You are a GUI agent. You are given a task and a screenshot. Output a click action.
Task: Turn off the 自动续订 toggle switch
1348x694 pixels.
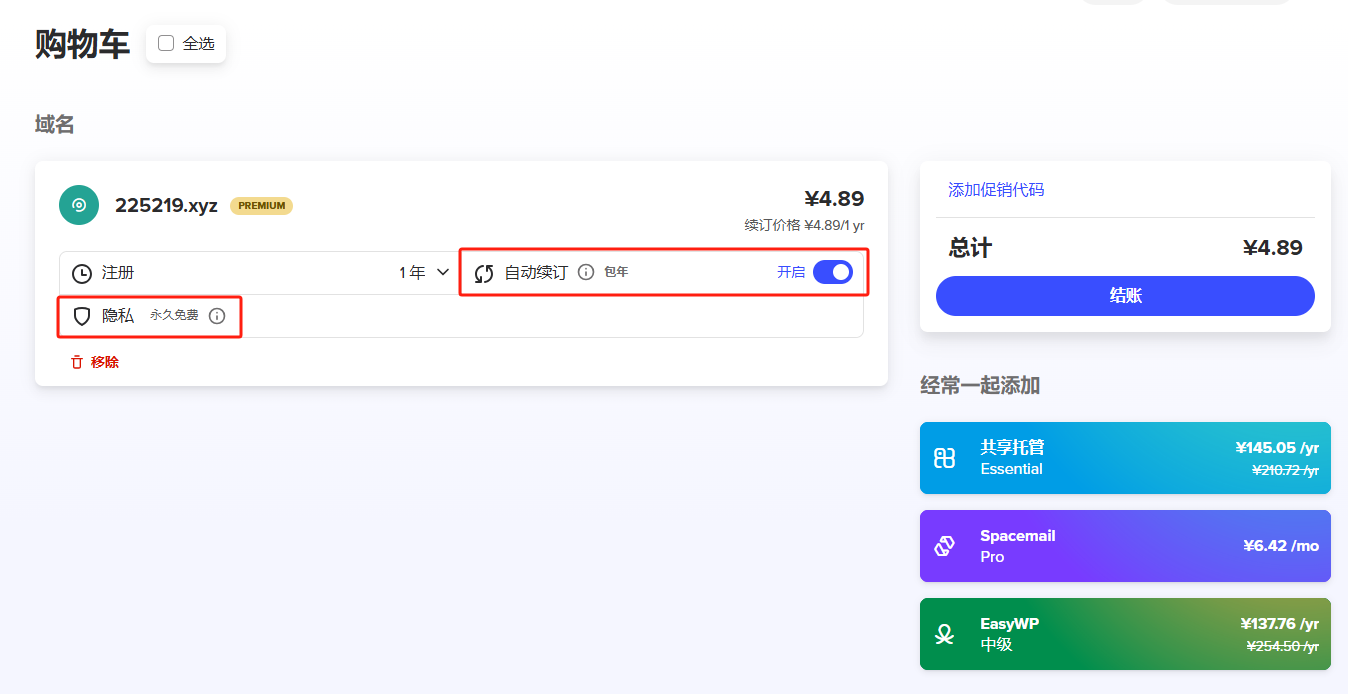point(832,272)
